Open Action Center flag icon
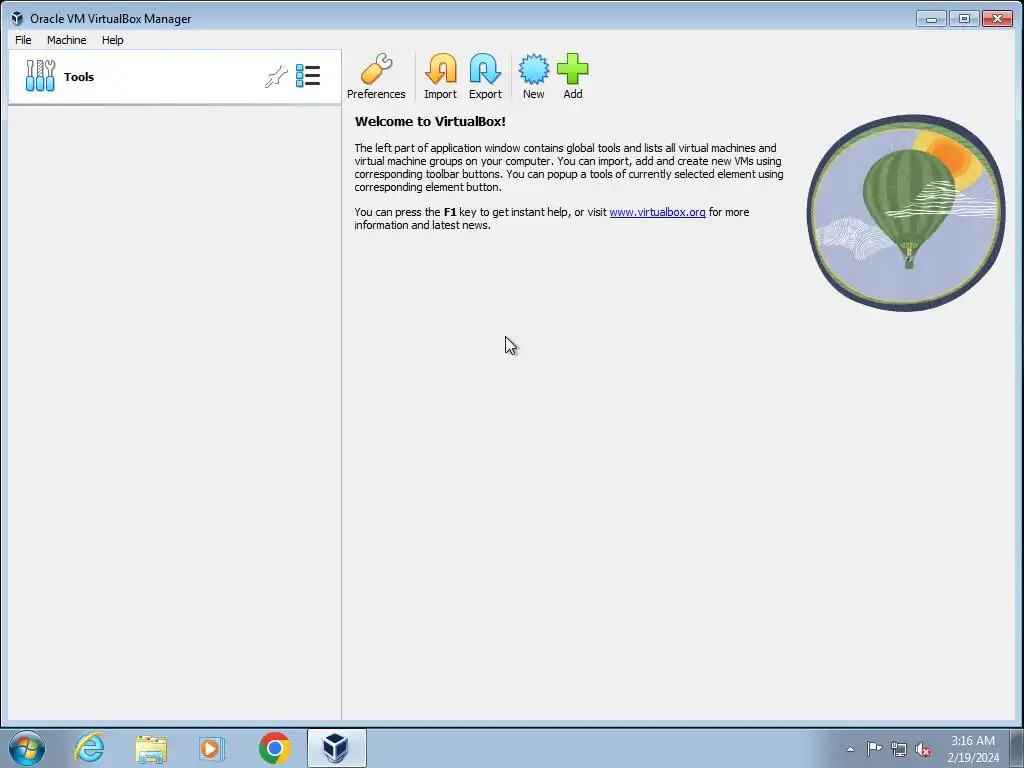 coord(874,749)
